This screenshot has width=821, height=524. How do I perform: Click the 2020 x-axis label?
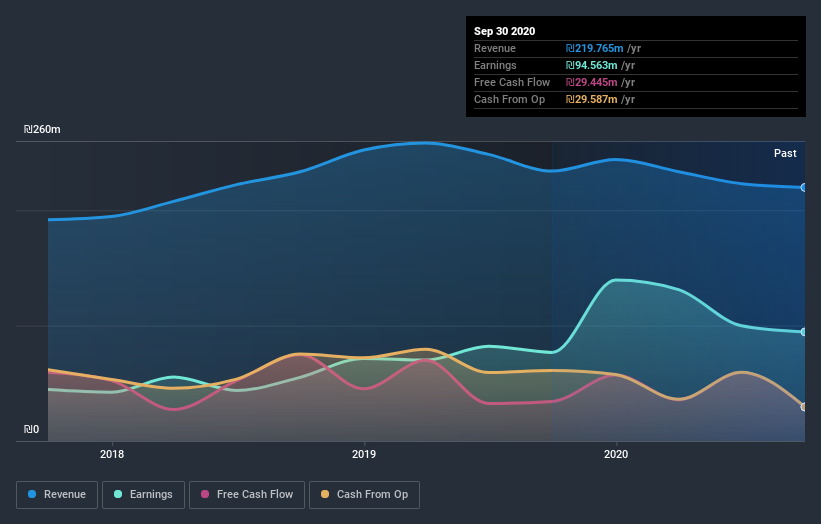coord(616,454)
